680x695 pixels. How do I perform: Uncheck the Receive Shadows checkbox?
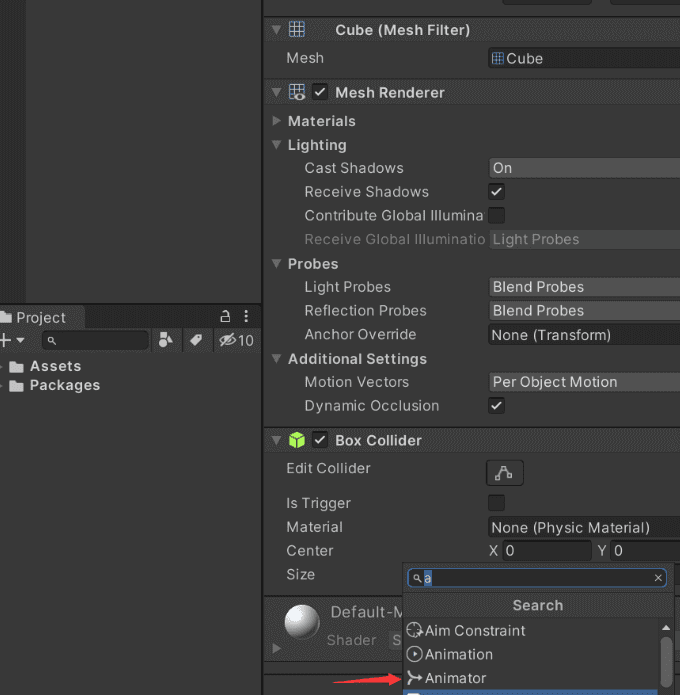click(497, 192)
